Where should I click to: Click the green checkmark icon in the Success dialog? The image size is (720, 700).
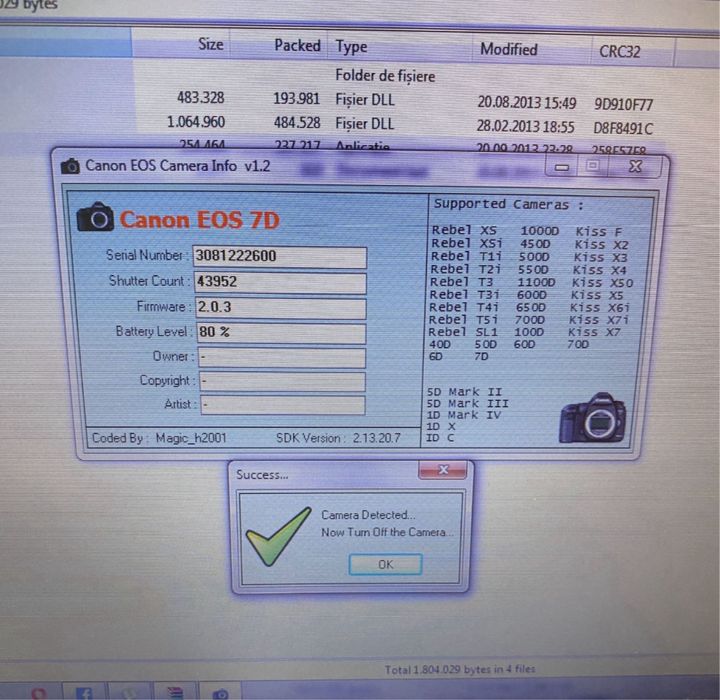(278, 536)
